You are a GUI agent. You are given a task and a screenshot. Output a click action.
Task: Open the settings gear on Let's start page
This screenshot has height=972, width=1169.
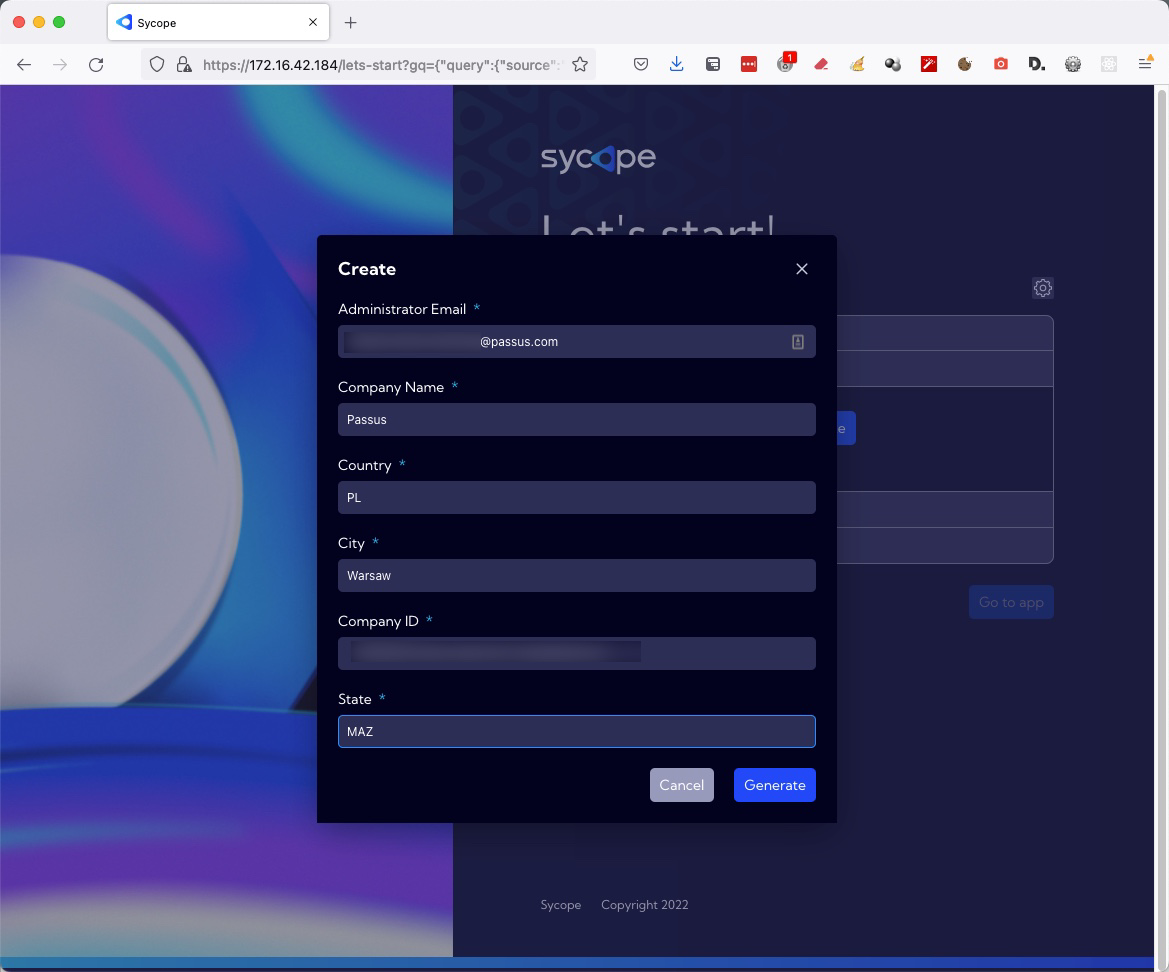pyautogui.click(x=1042, y=288)
